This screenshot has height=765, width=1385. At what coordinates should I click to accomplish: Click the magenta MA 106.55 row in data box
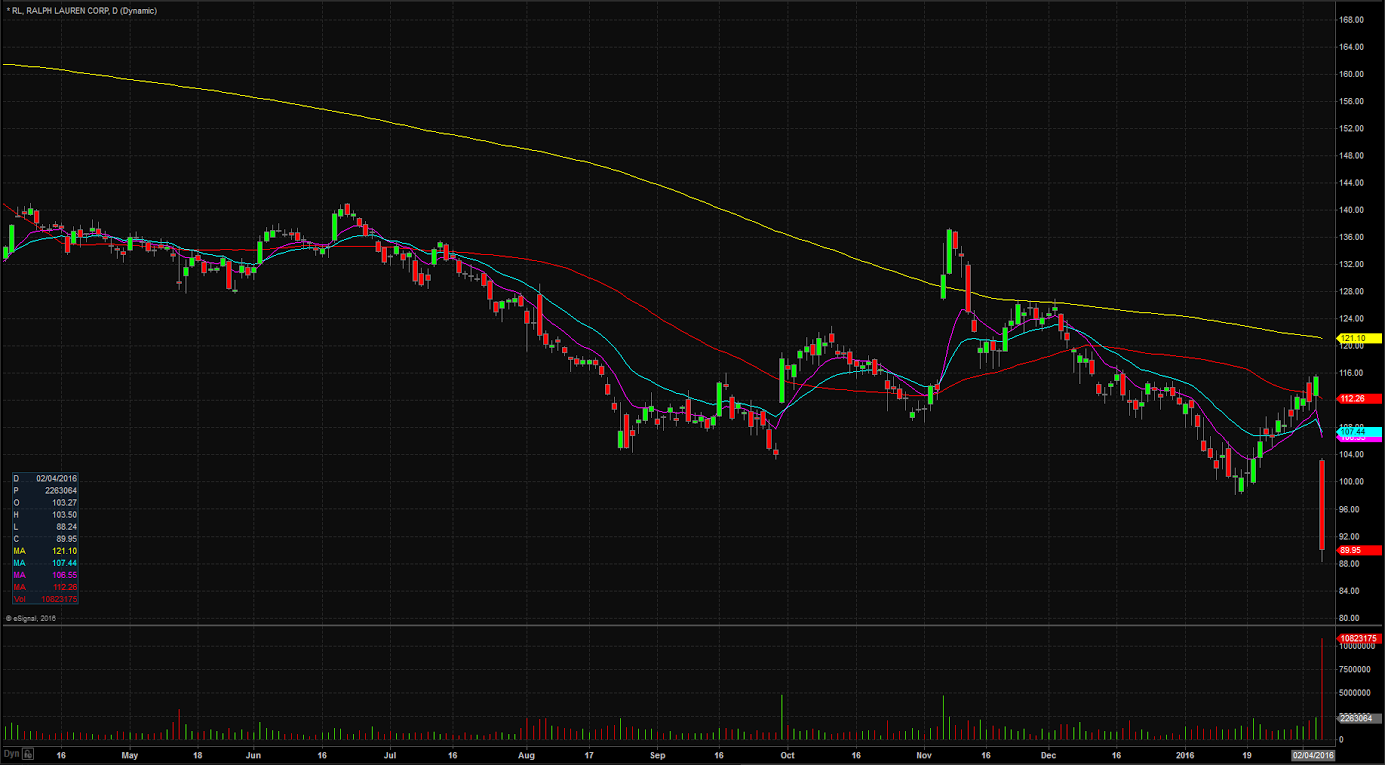click(x=45, y=575)
